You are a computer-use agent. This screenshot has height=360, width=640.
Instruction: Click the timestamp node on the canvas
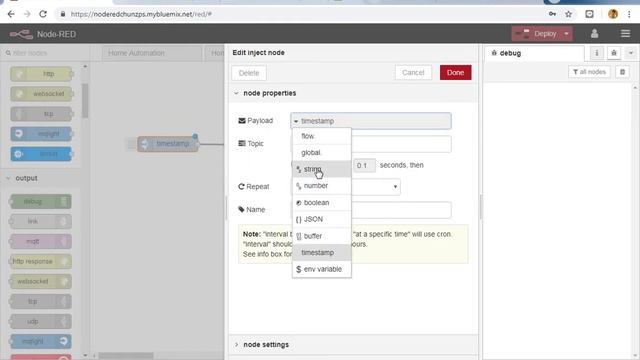[168, 144]
